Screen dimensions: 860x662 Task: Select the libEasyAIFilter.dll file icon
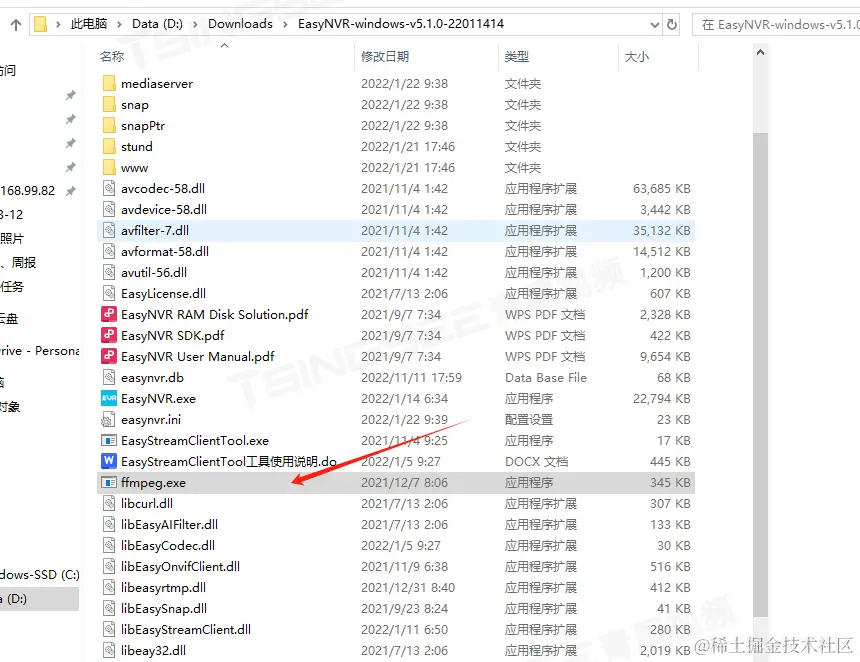pos(109,524)
